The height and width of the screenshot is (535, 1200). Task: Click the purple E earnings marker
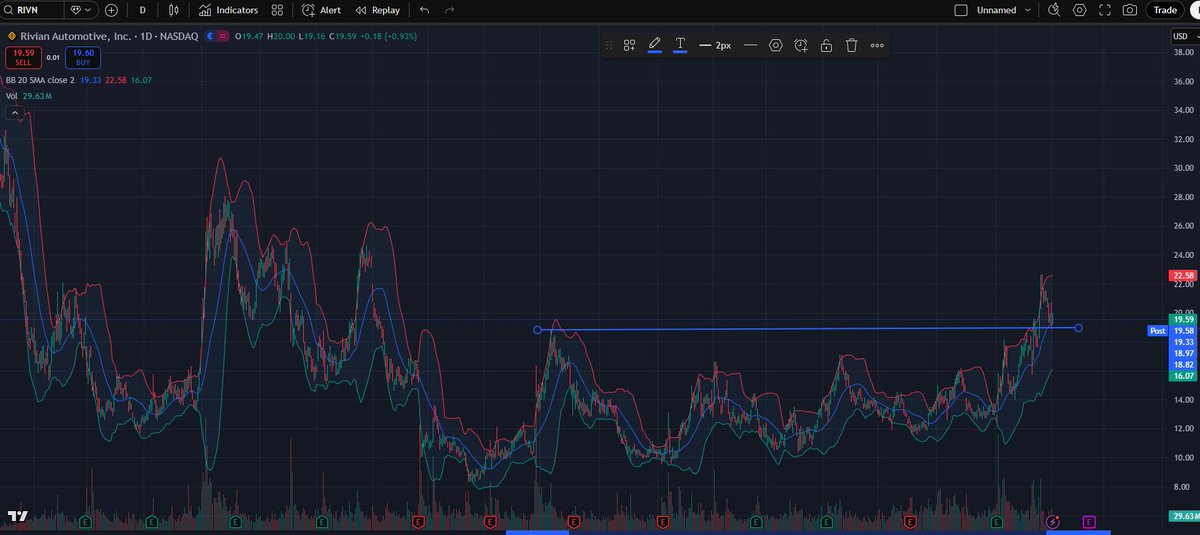[1089, 521]
